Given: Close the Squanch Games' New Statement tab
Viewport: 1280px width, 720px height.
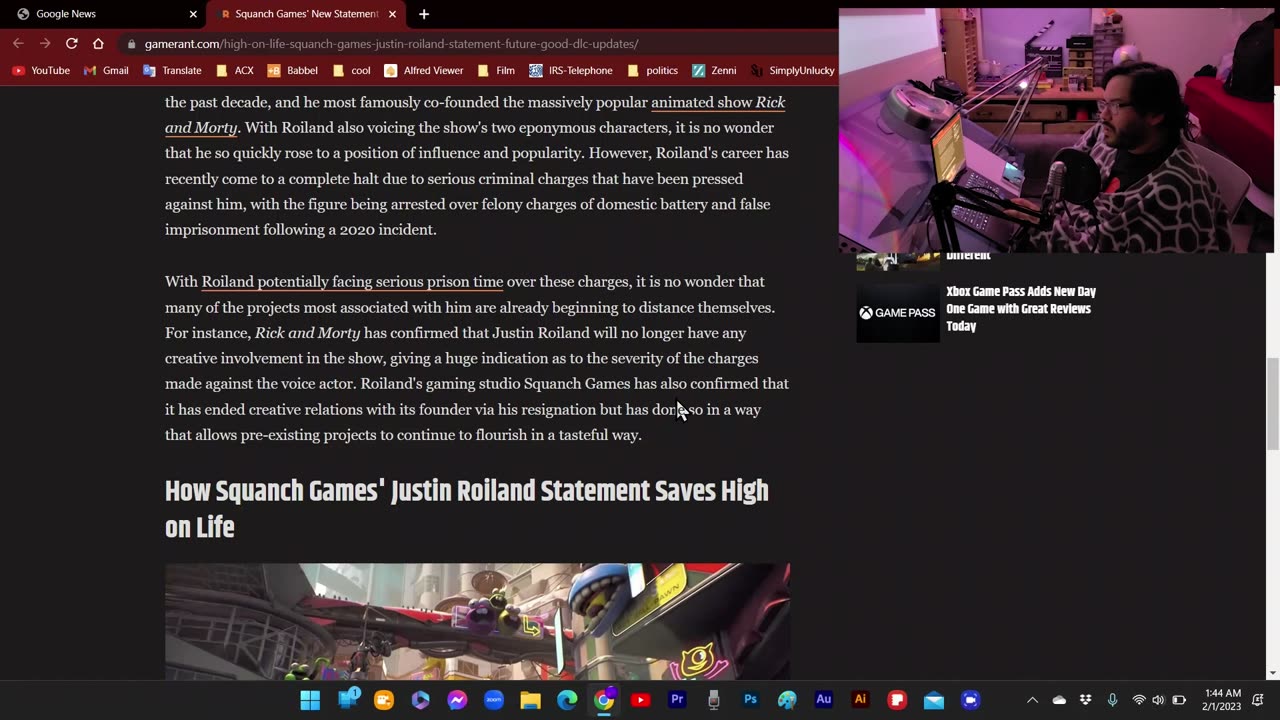Looking at the screenshot, I should pos(392,14).
